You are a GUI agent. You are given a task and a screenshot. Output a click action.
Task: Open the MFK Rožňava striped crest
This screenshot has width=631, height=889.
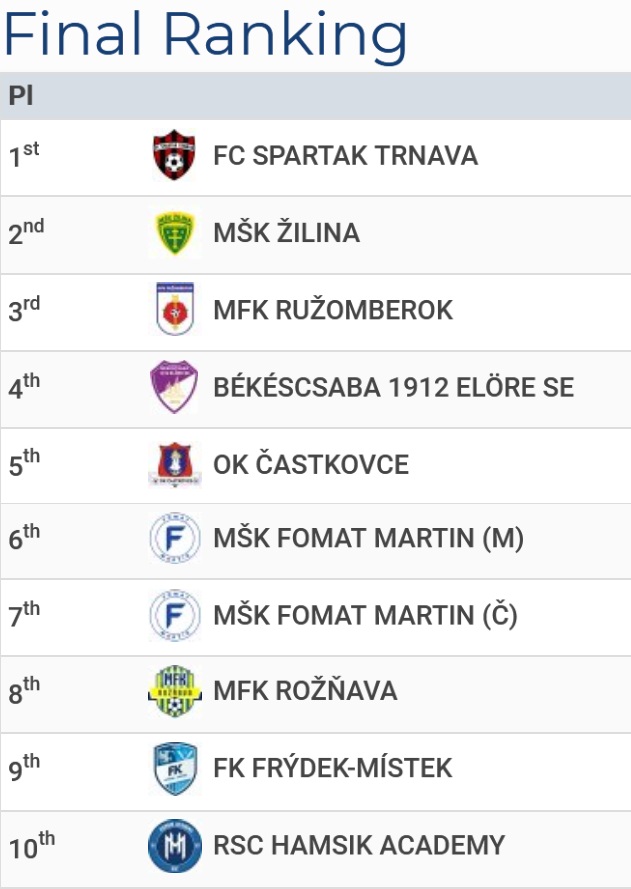click(x=175, y=691)
